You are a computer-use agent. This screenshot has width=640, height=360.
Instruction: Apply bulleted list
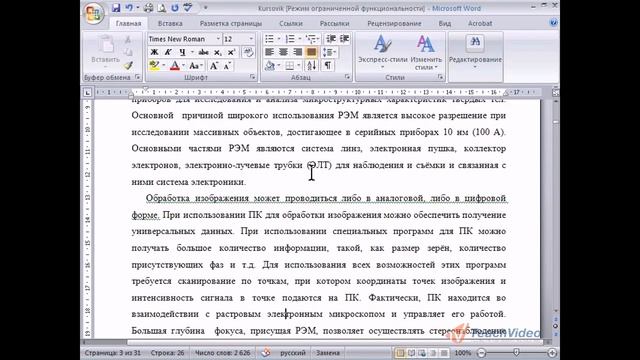269,39
